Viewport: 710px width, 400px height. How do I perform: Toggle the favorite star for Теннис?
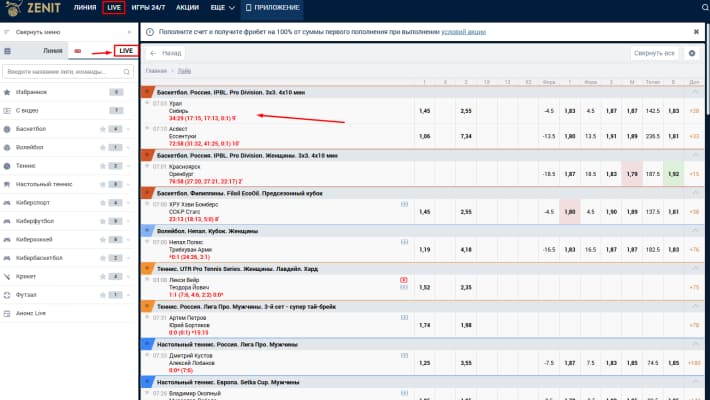103,166
